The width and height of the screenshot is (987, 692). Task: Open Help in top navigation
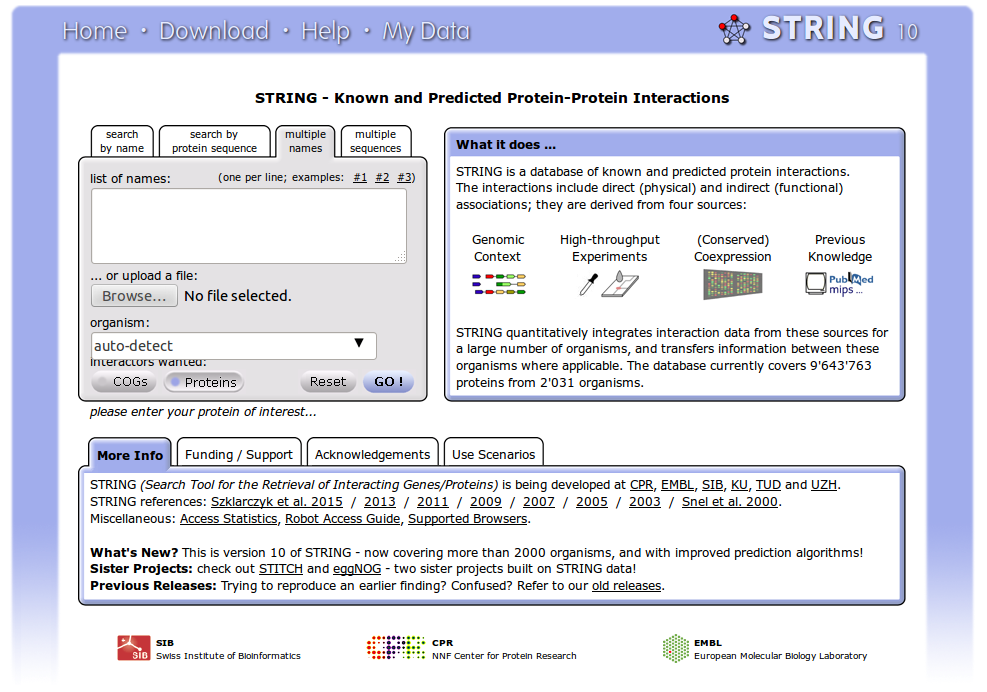click(x=325, y=31)
